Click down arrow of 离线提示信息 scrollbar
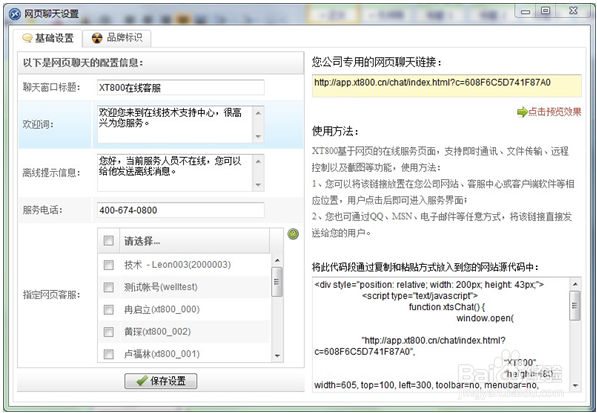Viewport: 597px width, 413px height. (258, 185)
